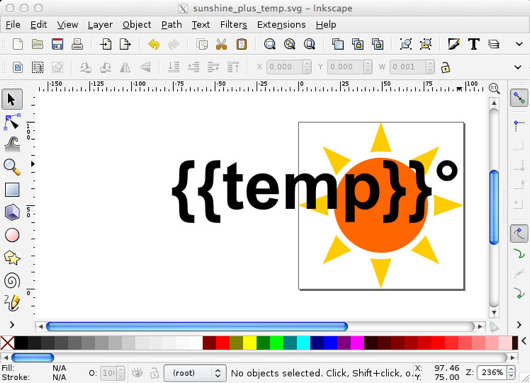This screenshot has height=383, width=530.
Task: Open the Extensions menu
Action: pyautogui.click(x=281, y=25)
